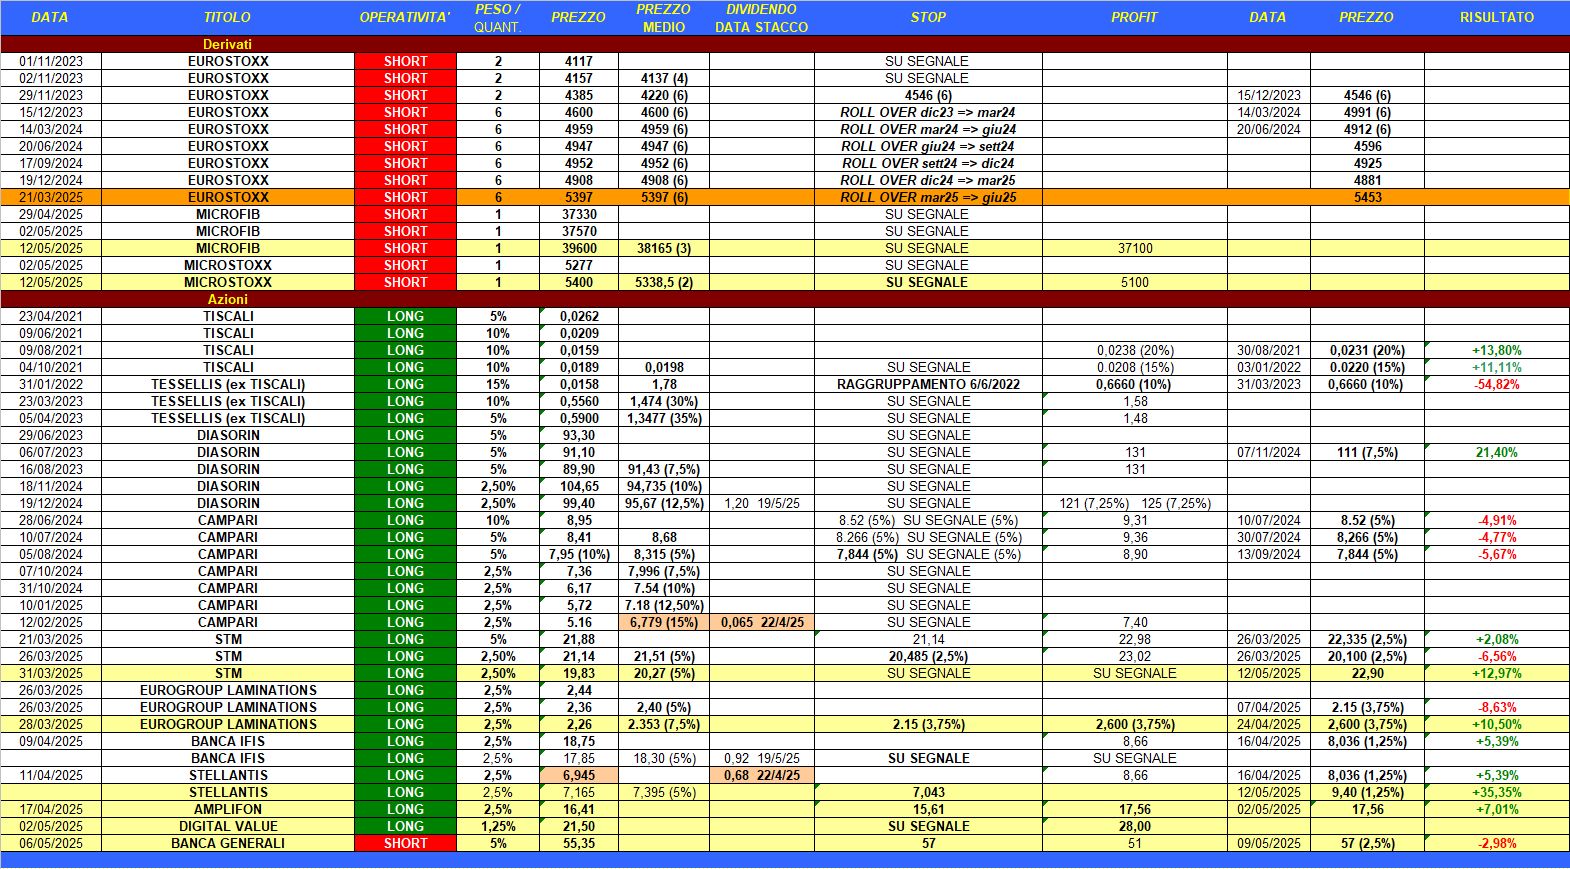Select the CAMPARI result -5,67%

[1497, 554]
